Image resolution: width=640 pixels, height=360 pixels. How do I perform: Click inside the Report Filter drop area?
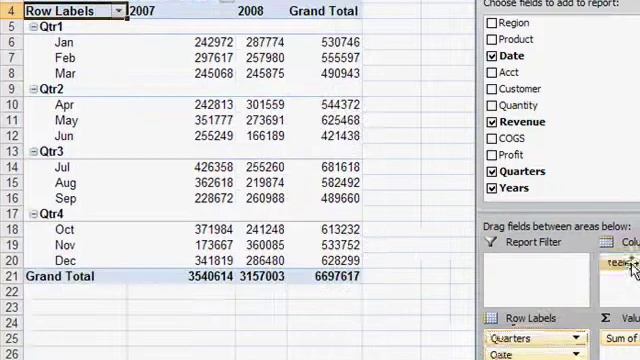coord(537,280)
